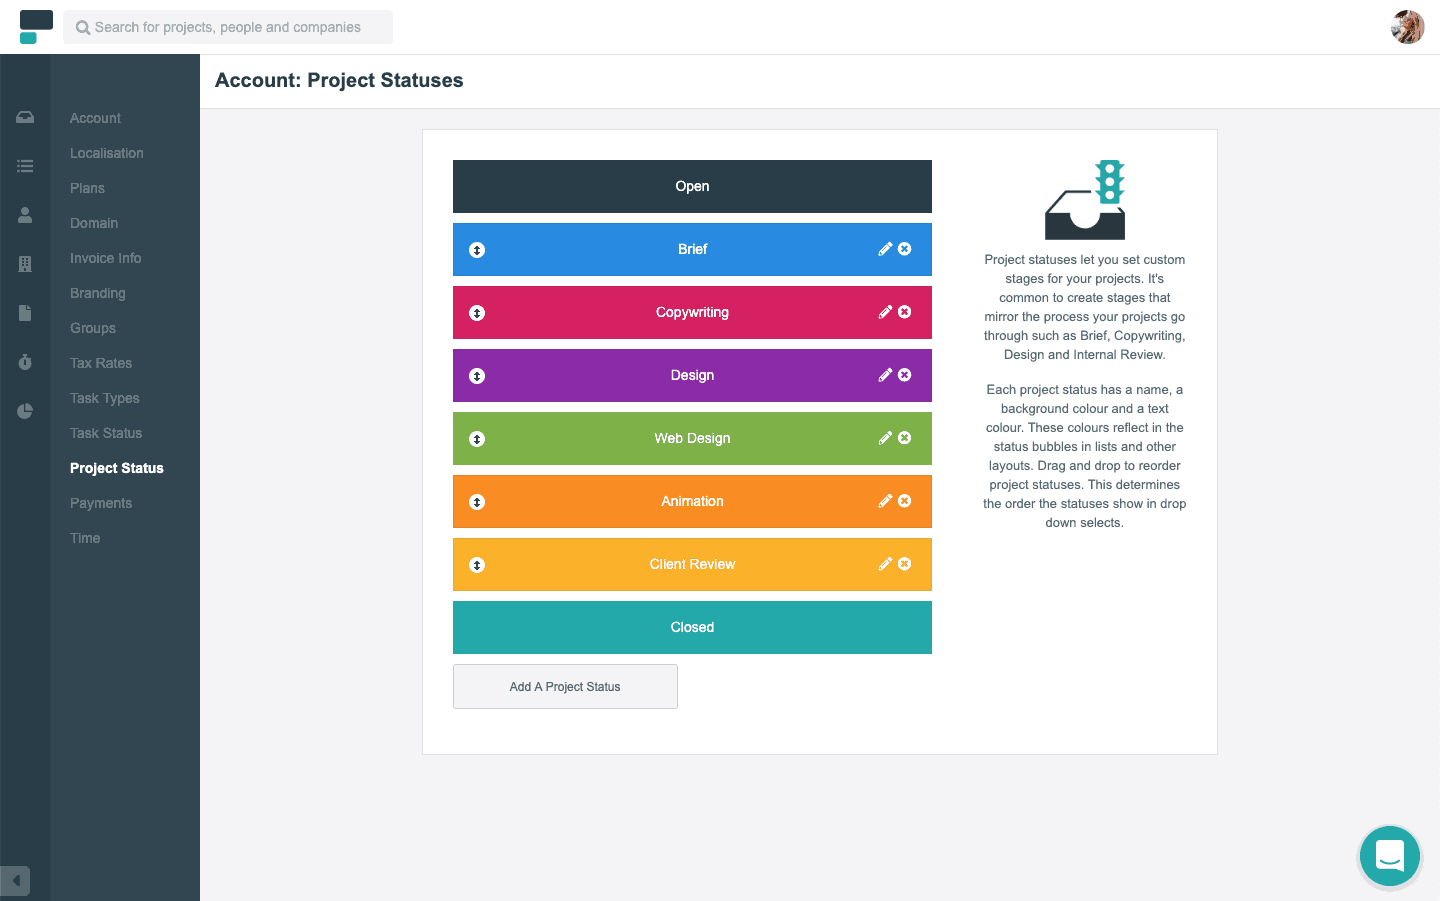Open the Plans page
1440x901 pixels.
87,188
